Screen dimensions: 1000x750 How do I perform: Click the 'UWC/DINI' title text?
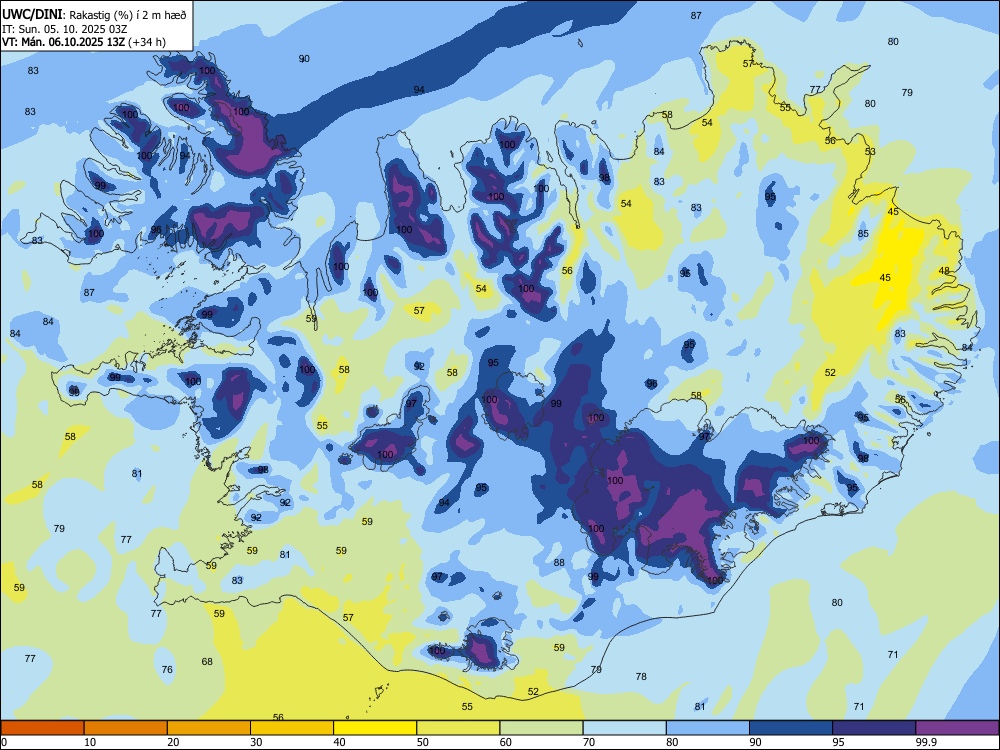(32, 15)
